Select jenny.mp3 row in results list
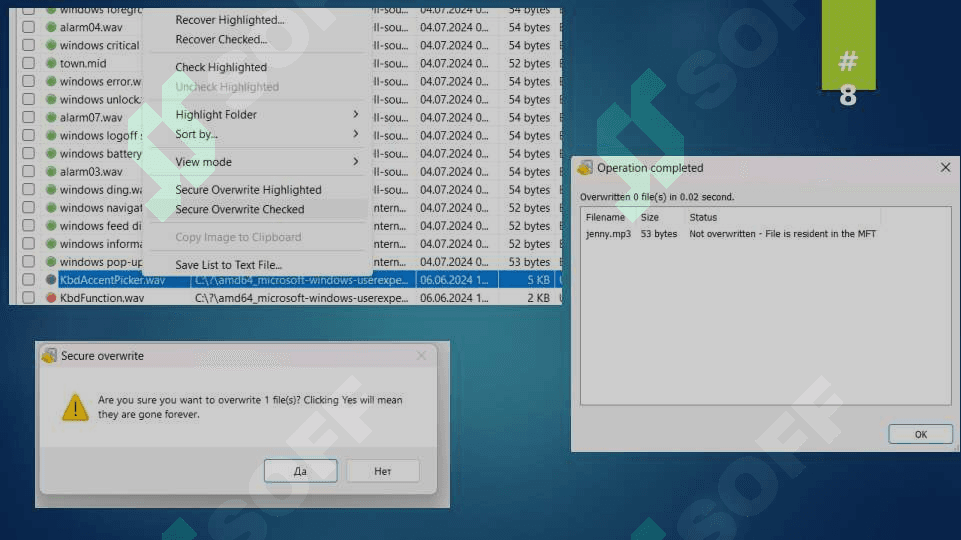The height and width of the screenshot is (540, 961). click(x=608, y=234)
